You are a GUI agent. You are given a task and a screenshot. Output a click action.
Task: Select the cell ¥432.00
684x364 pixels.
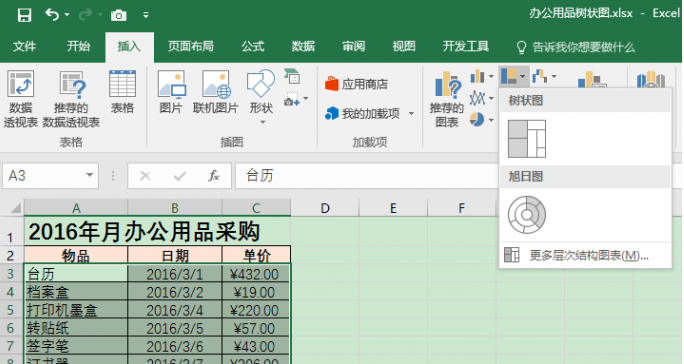pos(256,274)
